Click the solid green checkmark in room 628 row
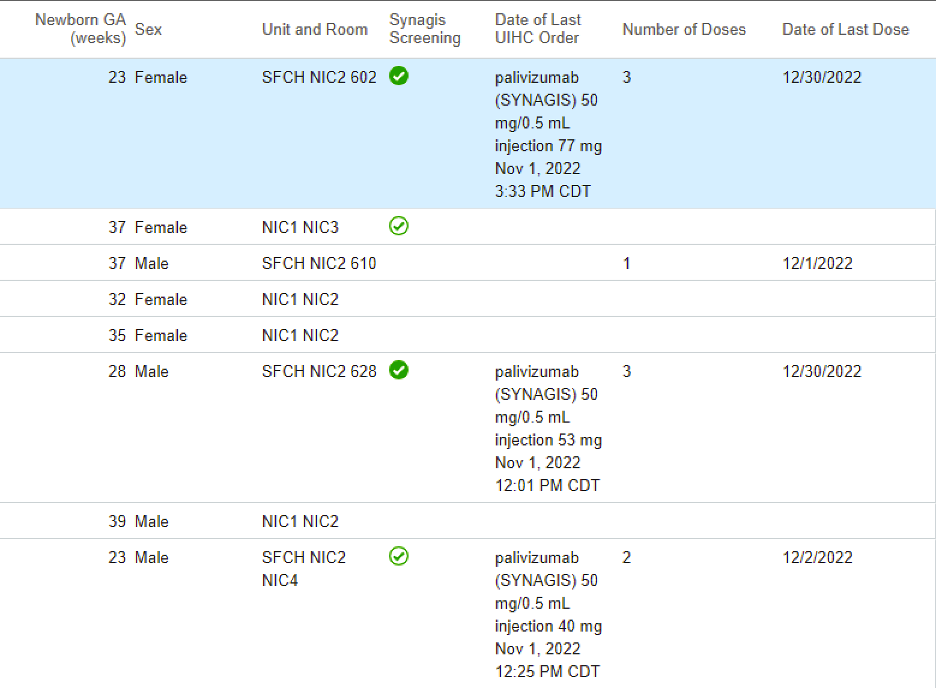The image size is (936, 688). click(398, 370)
